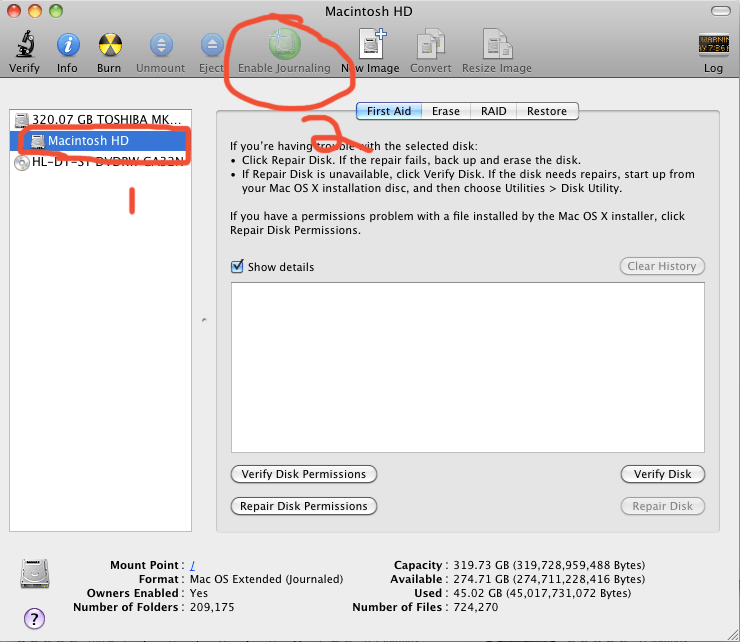The height and width of the screenshot is (642, 740).
Task: Click the Convert toolbar icon
Action: 430,44
